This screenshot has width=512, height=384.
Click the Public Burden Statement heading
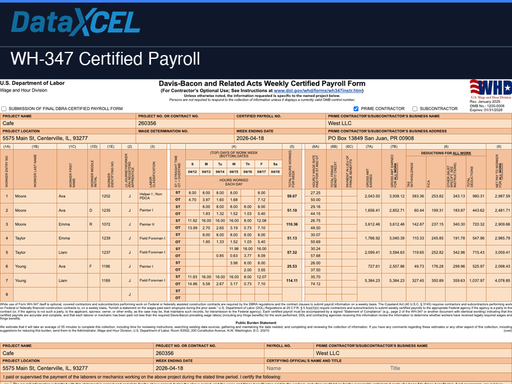coord(256,323)
